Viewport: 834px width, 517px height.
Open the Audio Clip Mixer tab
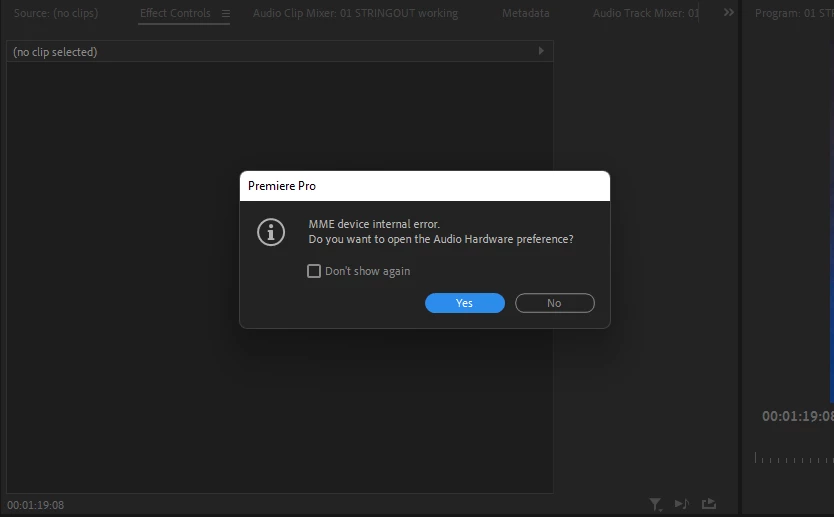[355, 13]
